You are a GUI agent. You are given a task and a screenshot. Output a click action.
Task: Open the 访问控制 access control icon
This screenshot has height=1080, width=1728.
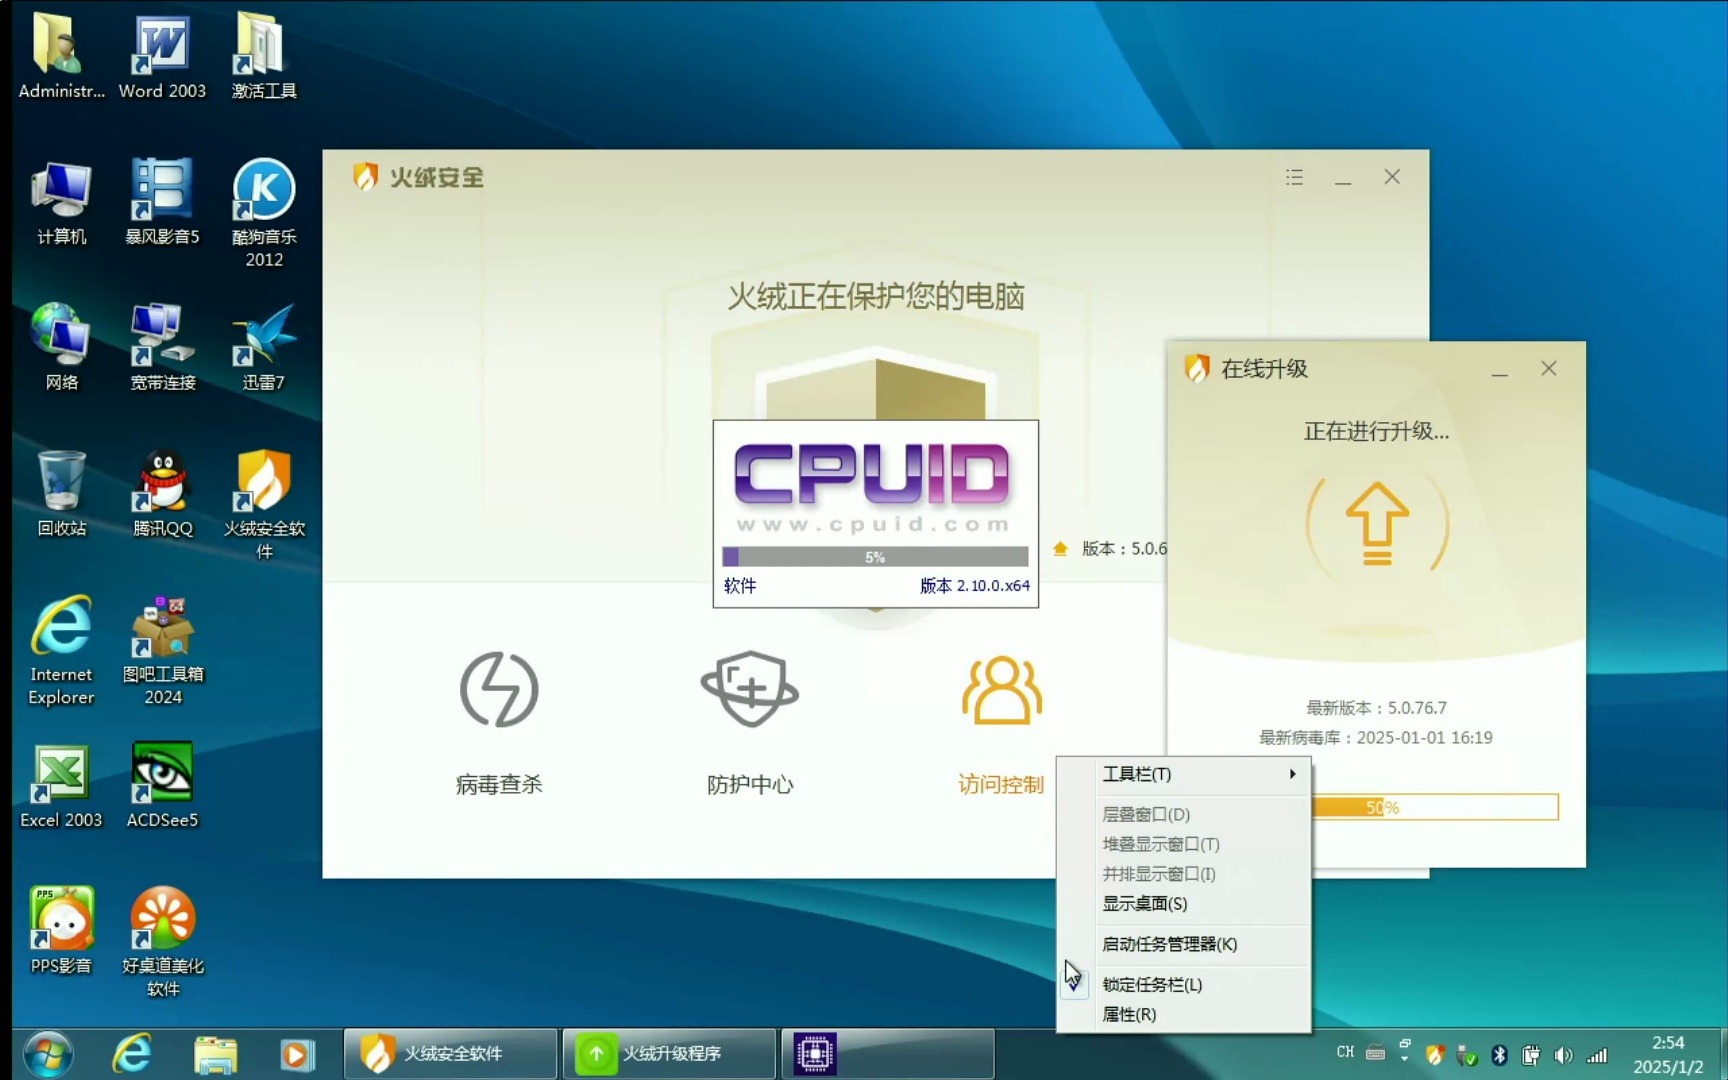click(1001, 690)
